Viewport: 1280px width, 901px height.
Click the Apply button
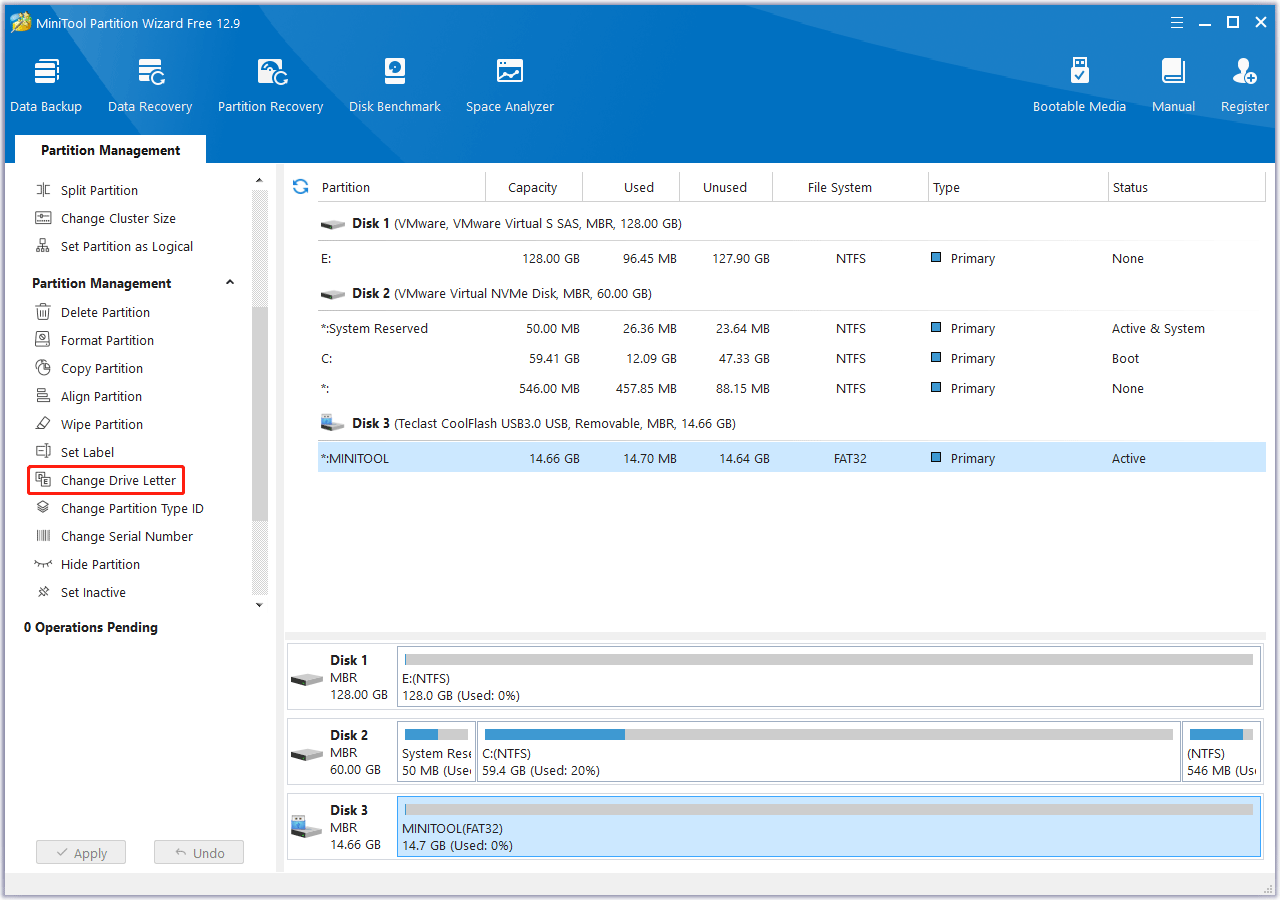[81, 853]
